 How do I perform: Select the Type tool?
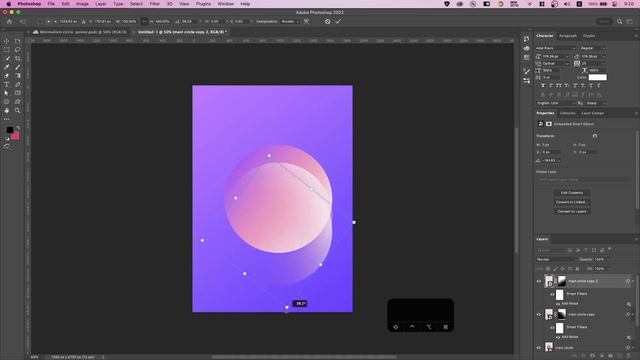(7, 84)
